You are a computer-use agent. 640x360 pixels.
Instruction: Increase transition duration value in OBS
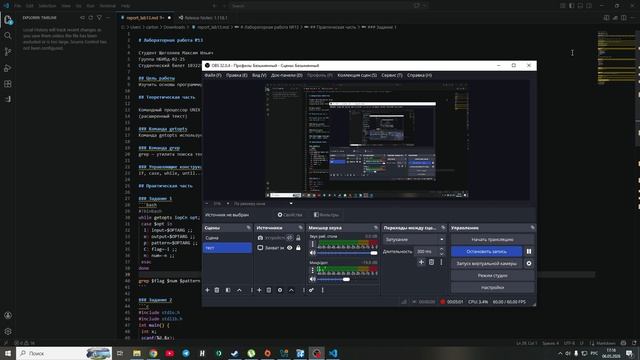[442, 249]
